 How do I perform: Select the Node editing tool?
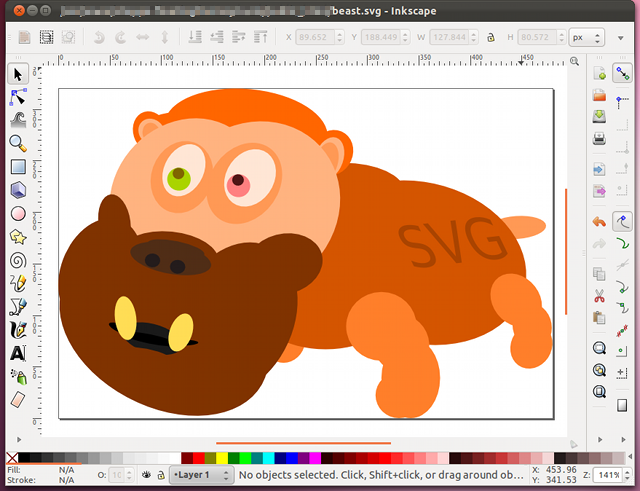tap(17, 97)
